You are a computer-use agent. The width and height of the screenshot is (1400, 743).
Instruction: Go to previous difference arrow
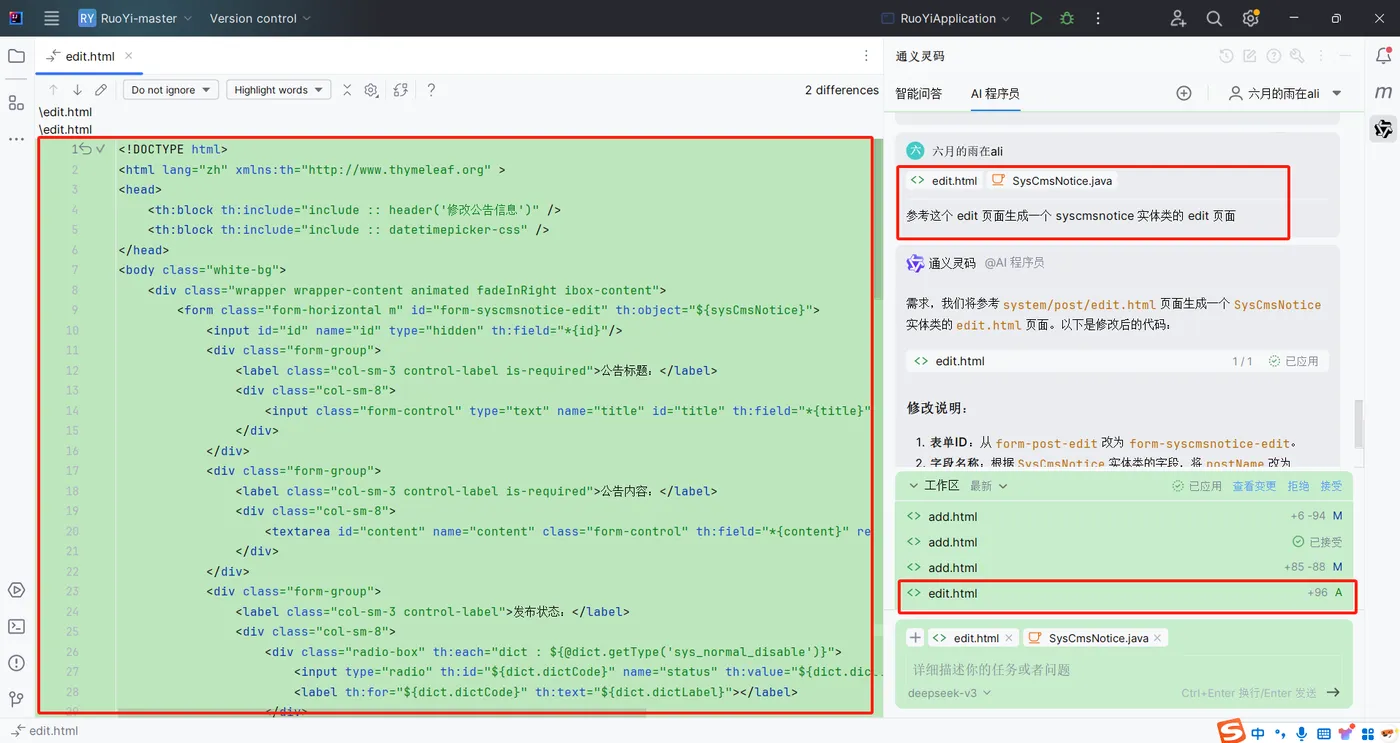click(54, 90)
